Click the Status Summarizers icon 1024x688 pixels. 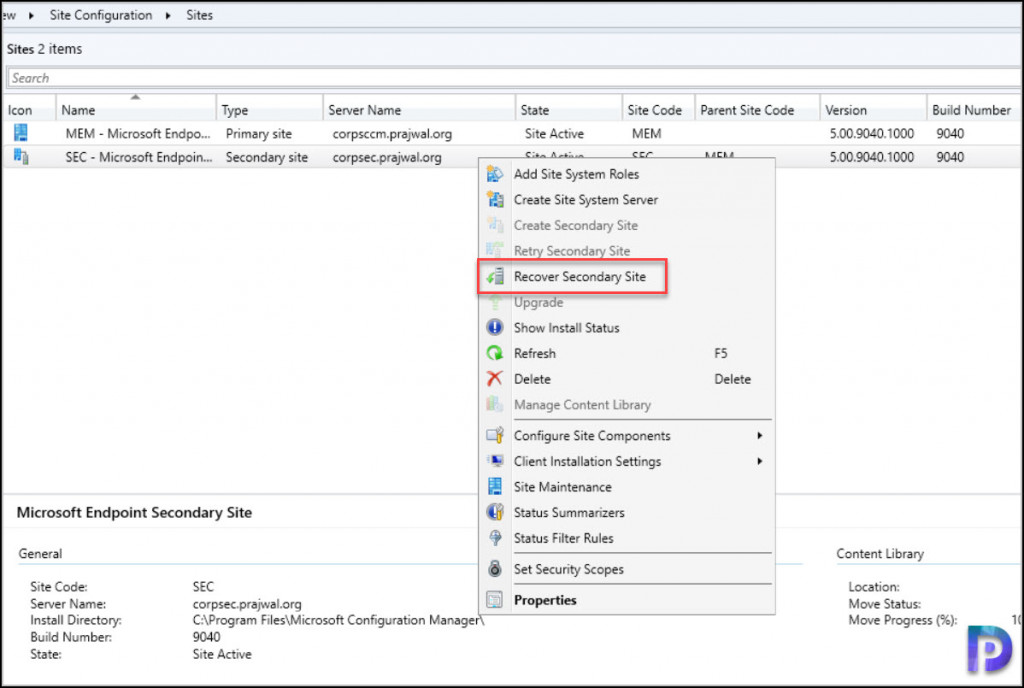tap(494, 512)
